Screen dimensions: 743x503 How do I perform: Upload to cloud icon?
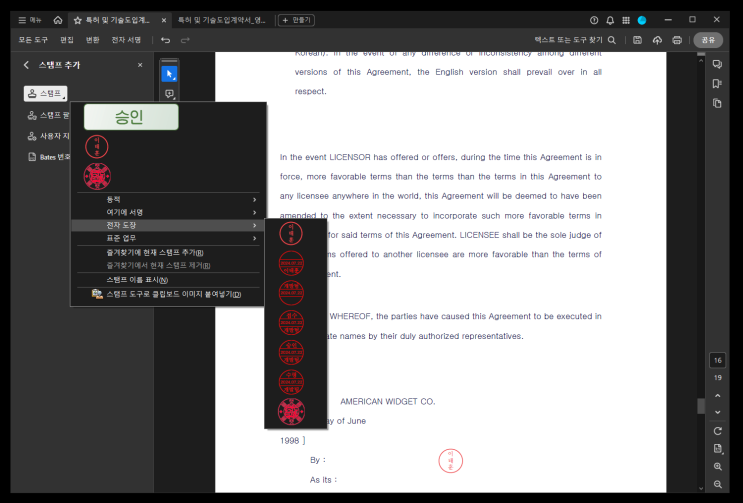pos(657,40)
